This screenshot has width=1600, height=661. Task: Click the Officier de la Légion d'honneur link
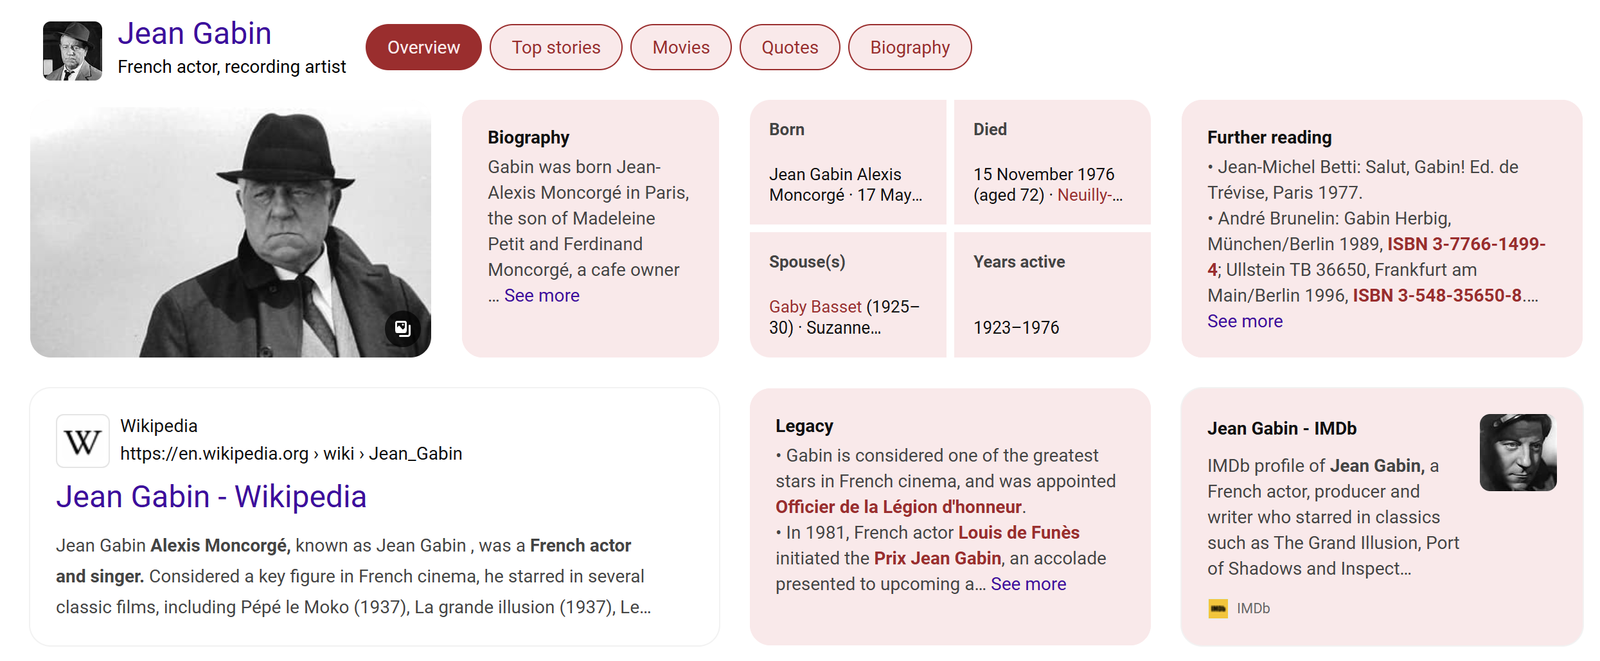tap(898, 506)
